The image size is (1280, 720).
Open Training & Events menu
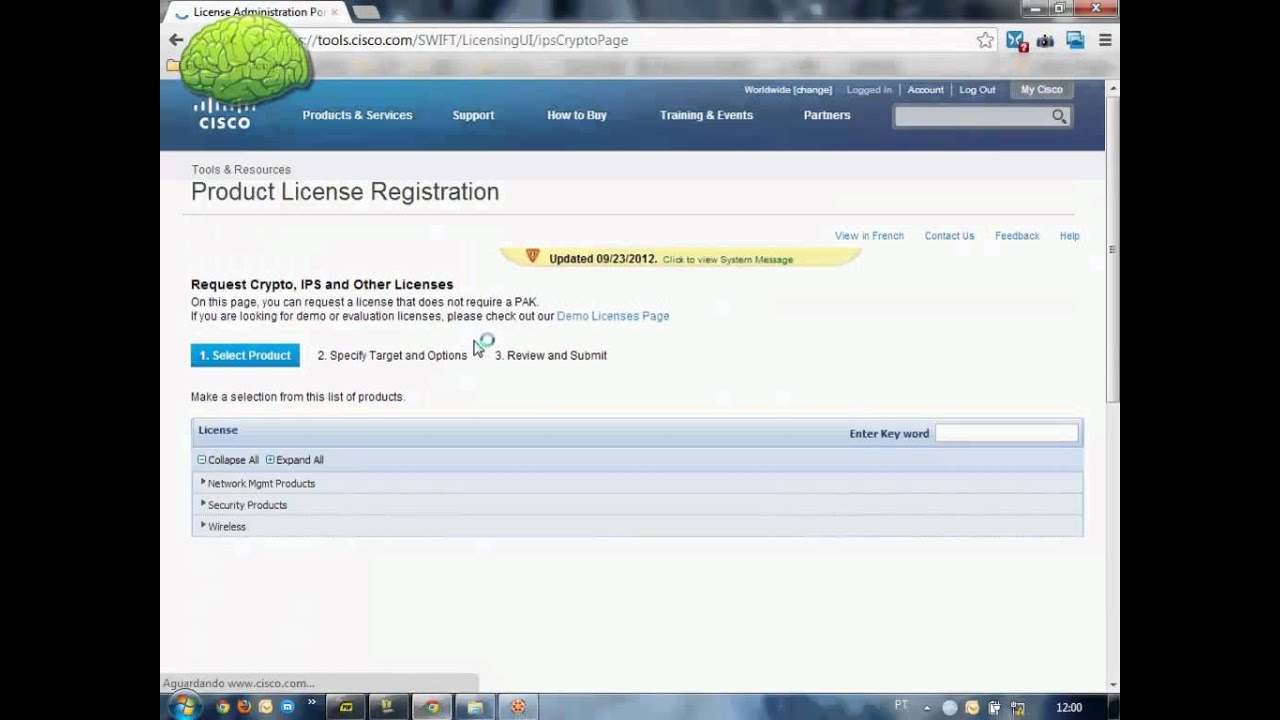click(706, 115)
